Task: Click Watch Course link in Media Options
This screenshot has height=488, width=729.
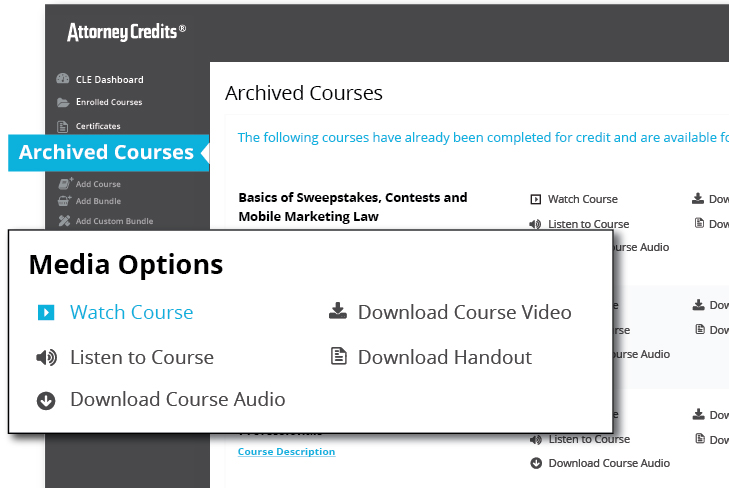Action: tap(132, 312)
